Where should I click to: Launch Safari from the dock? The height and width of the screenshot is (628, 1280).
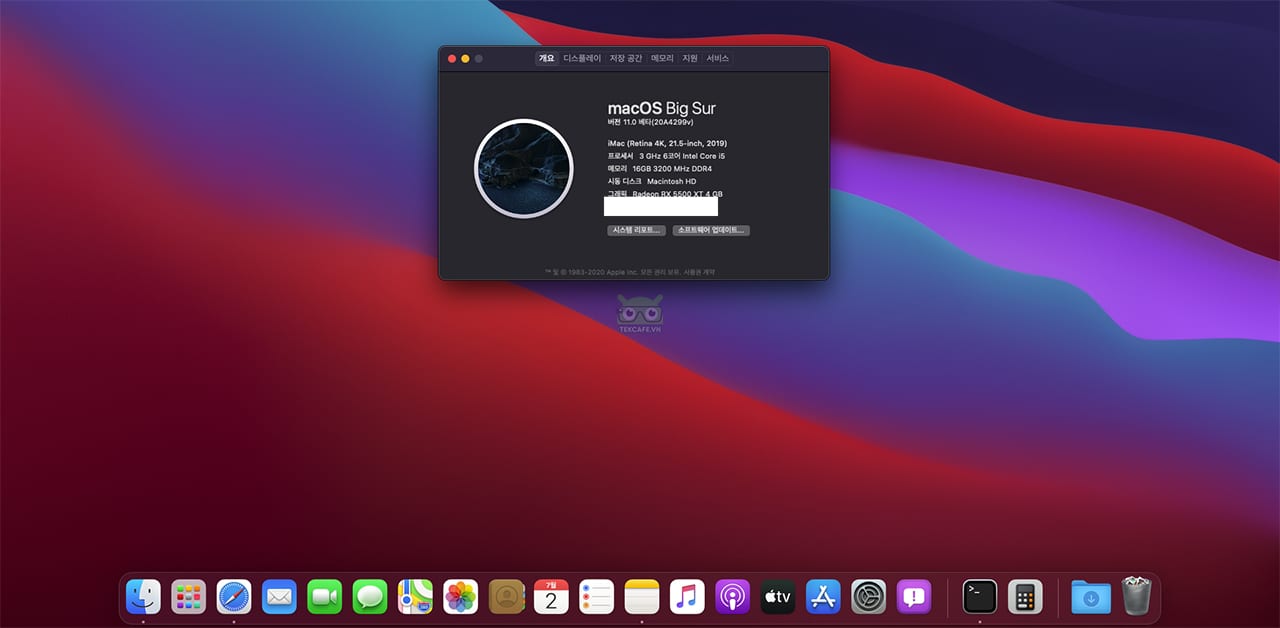click(x=234, y=597)
